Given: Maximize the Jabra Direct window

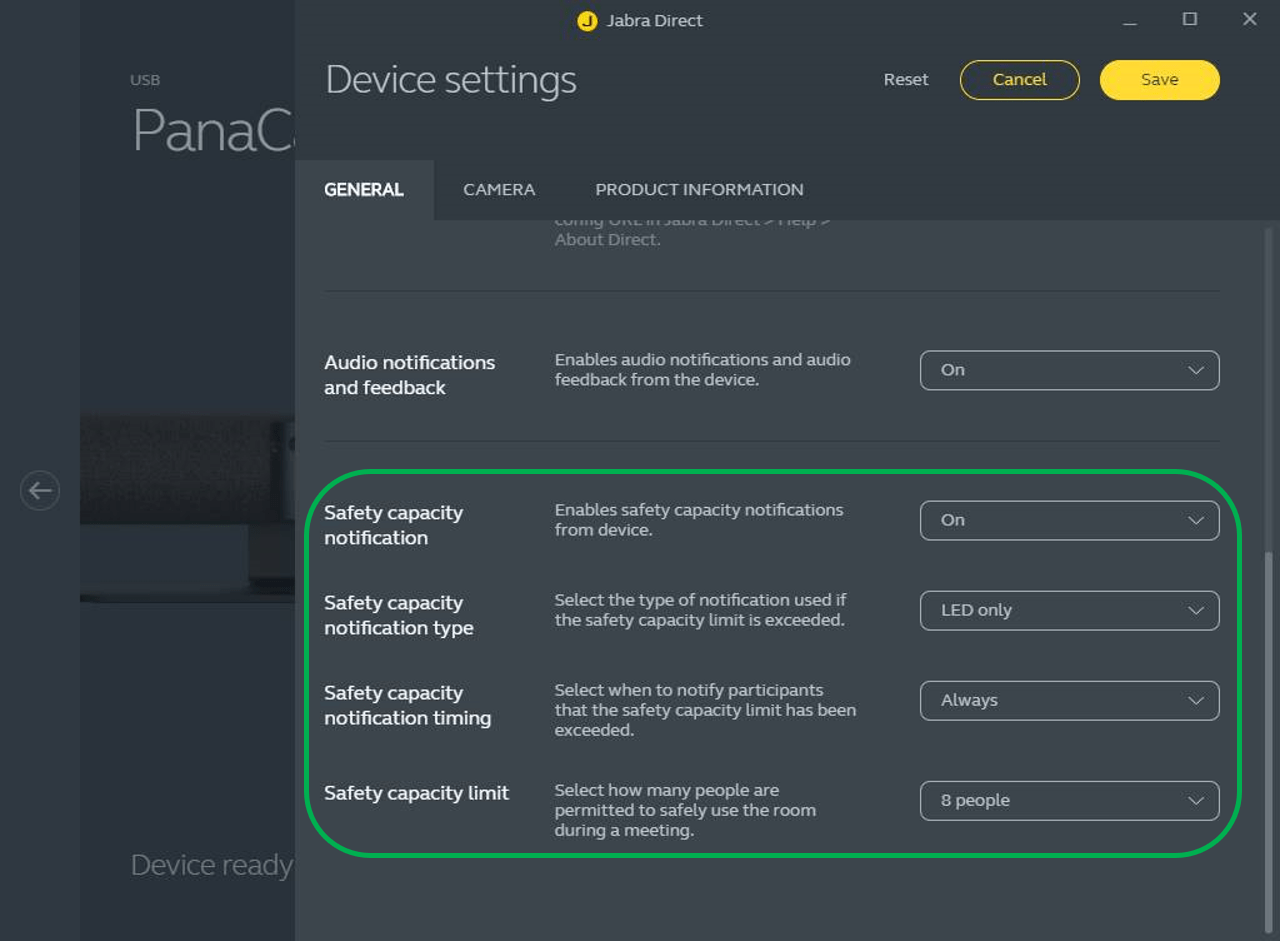Looking at the screenshot, I should pyautogui.click(x=1189, y=20).
